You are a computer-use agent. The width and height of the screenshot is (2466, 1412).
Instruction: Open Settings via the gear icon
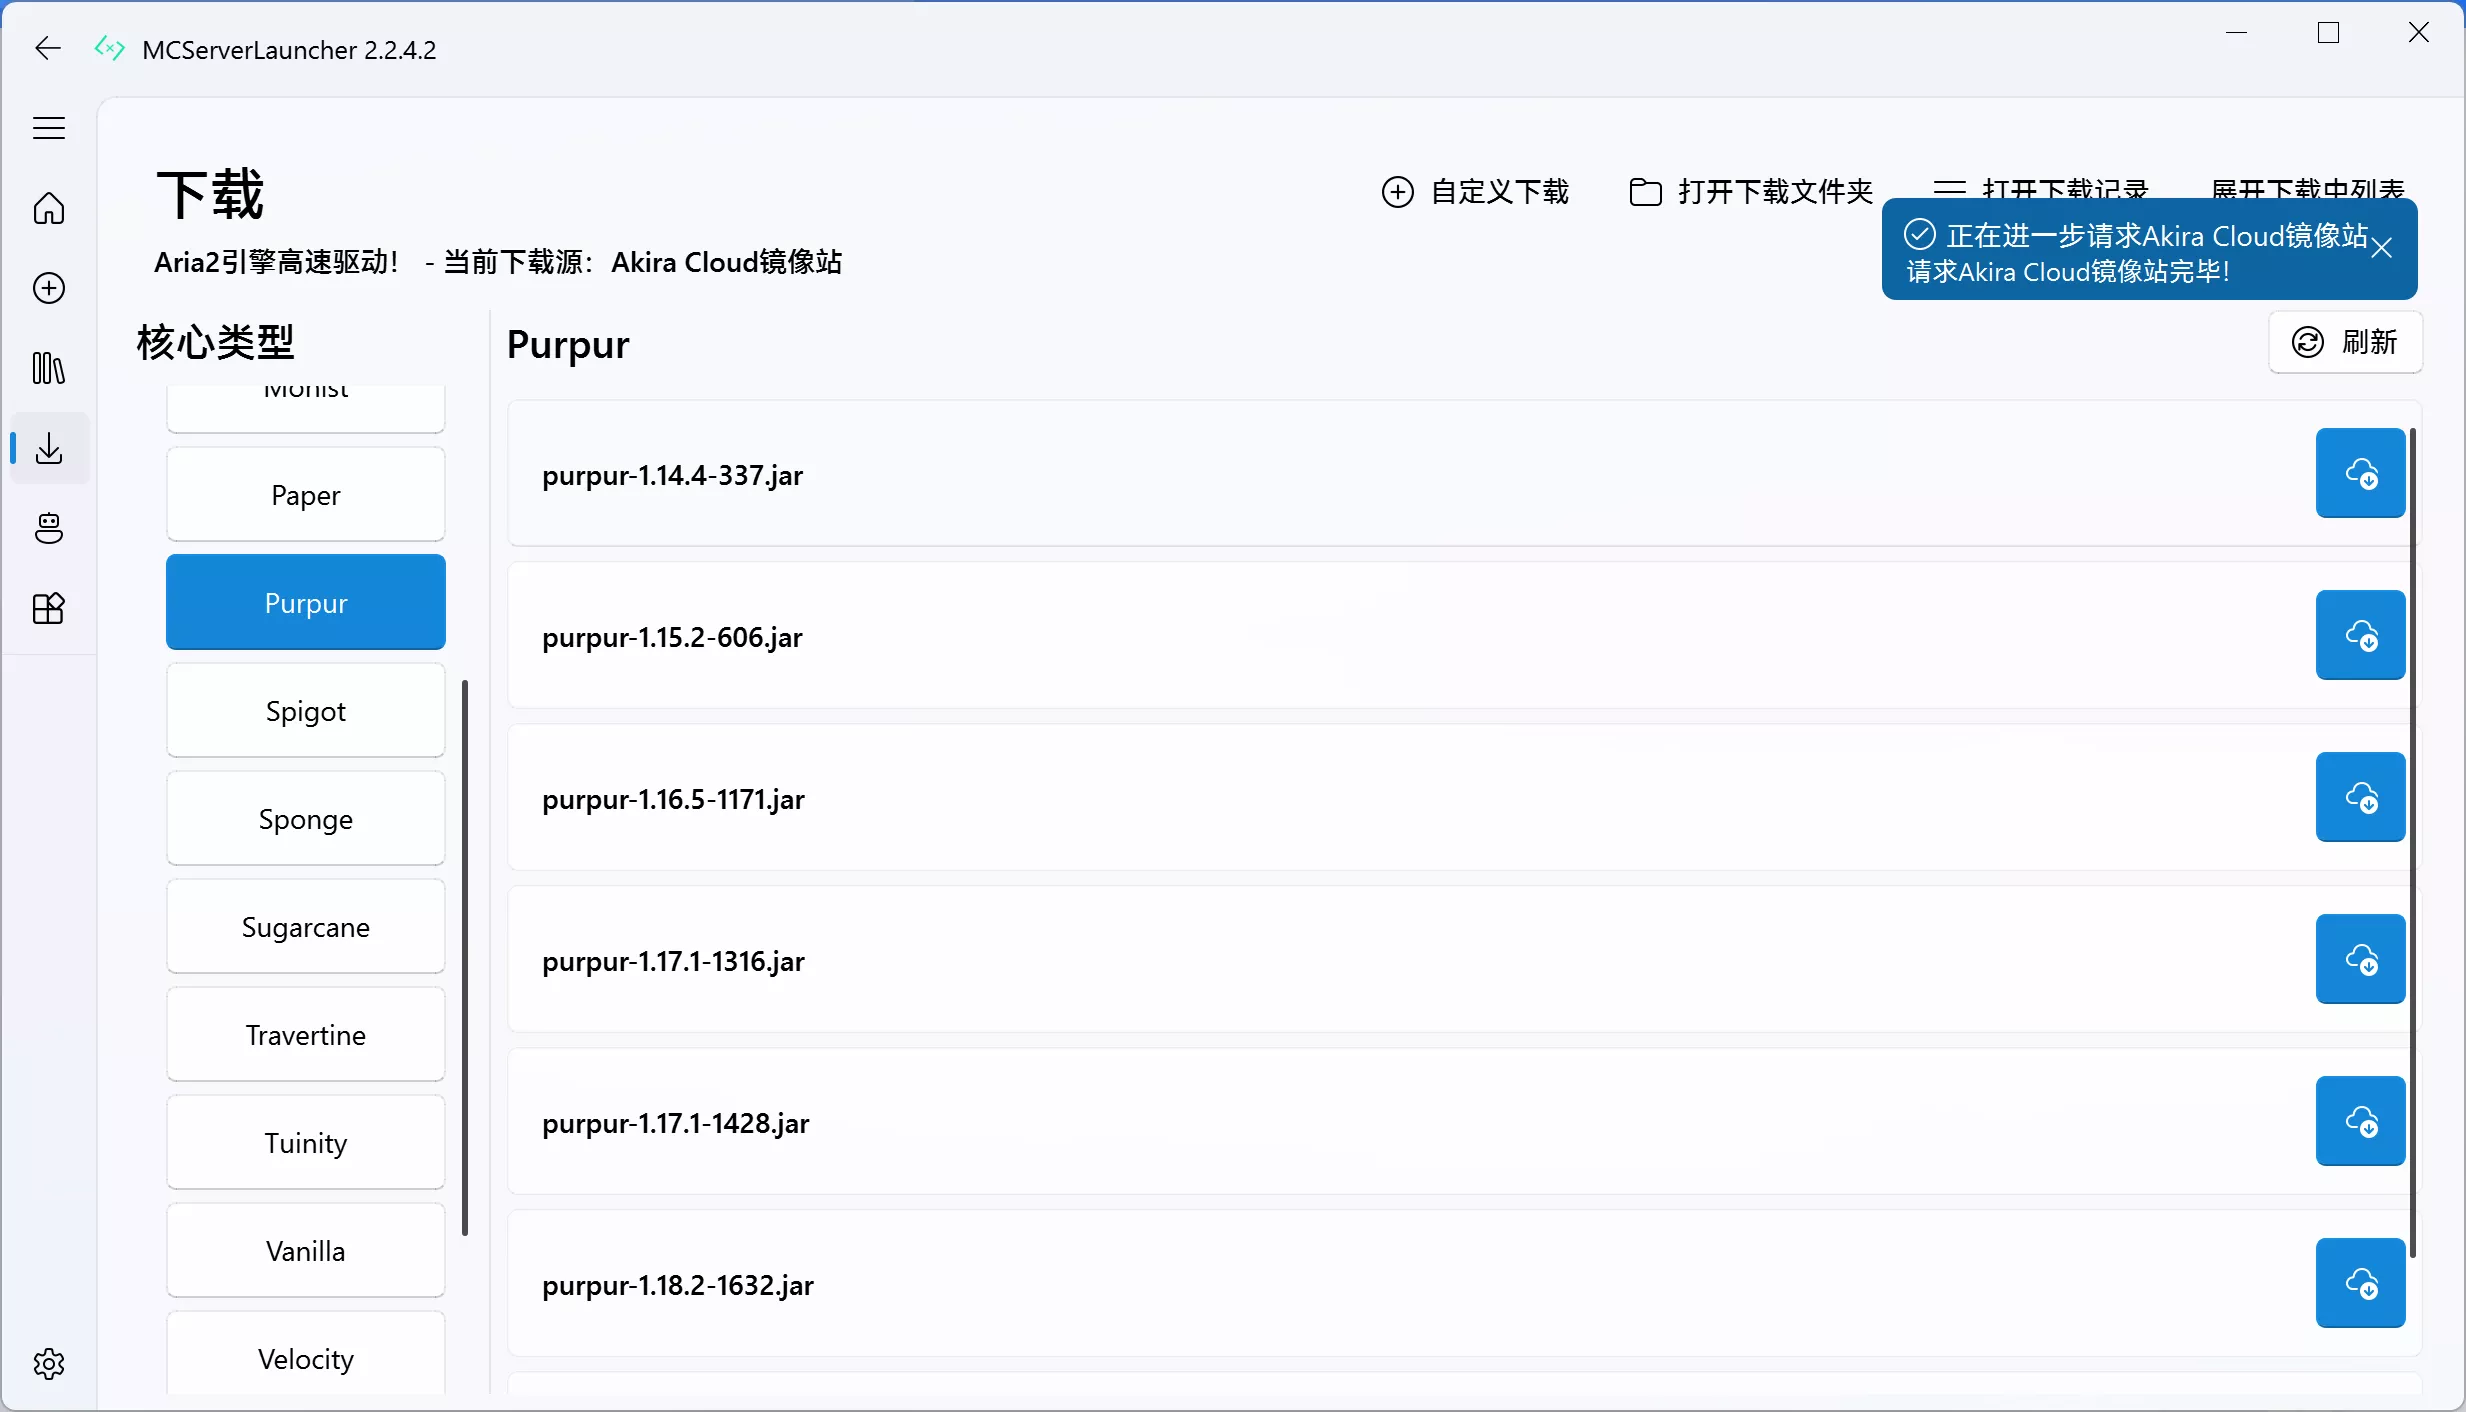tap(48, 1363)
